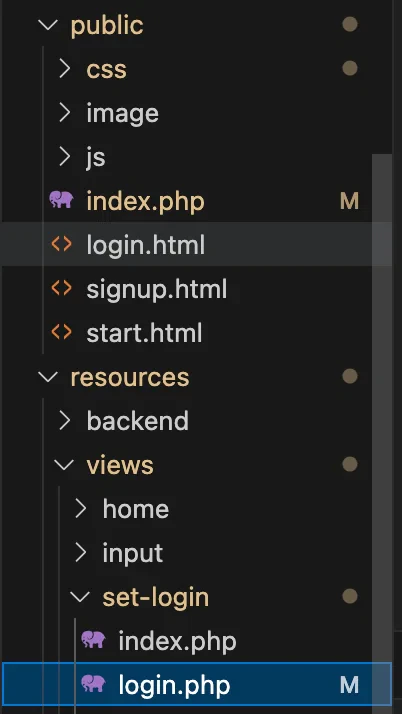Select the "views" folder name
Screen dimensions: 402x714
click(x=120, y=465)
